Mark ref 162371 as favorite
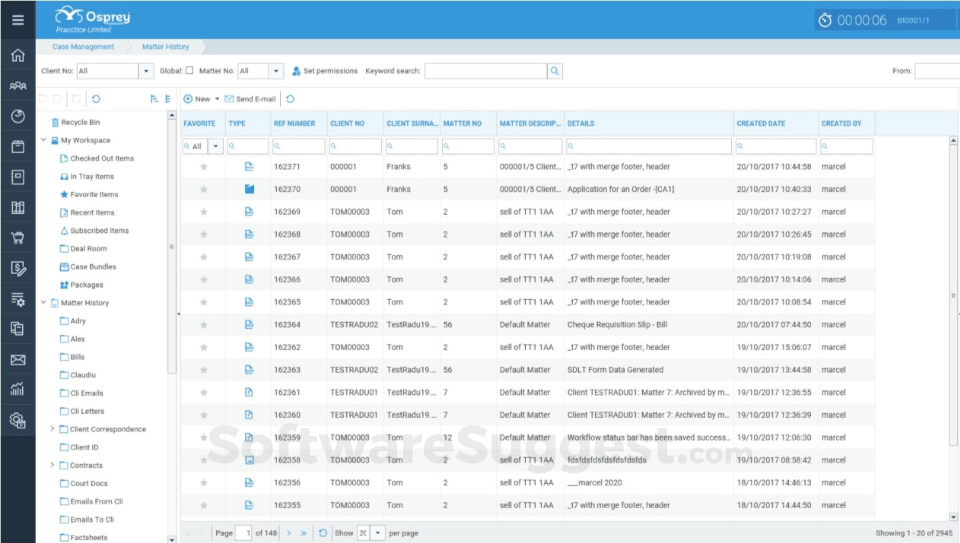 pyautogui.click(x=204, y=167)
